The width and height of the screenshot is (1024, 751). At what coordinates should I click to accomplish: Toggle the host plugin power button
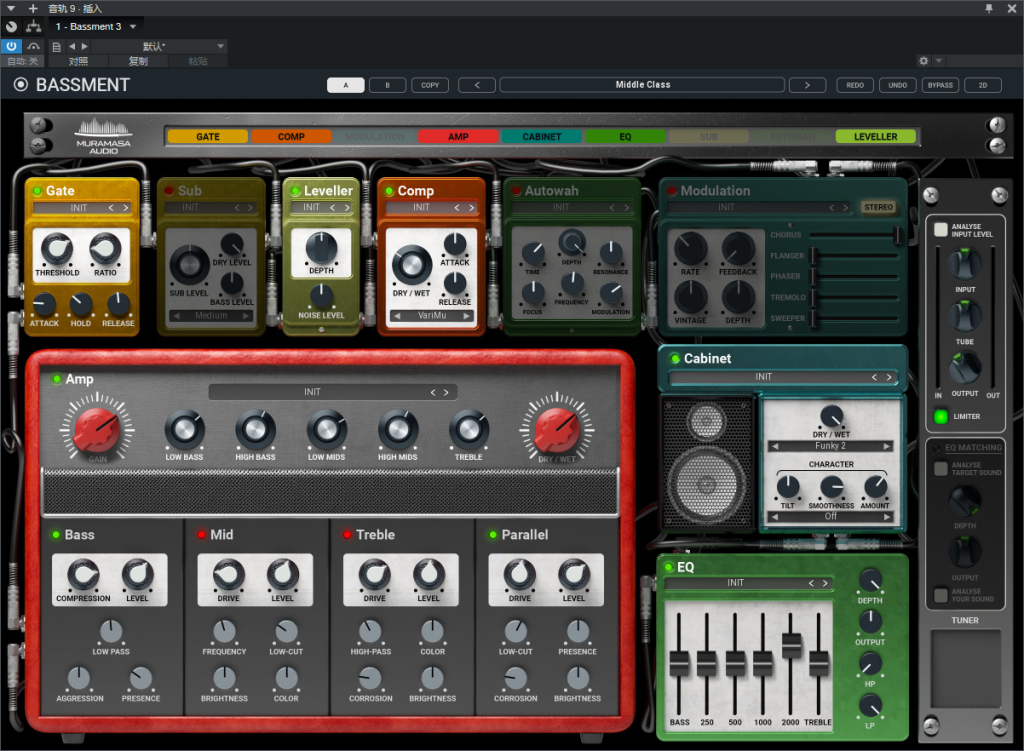[x=11, y=46]
